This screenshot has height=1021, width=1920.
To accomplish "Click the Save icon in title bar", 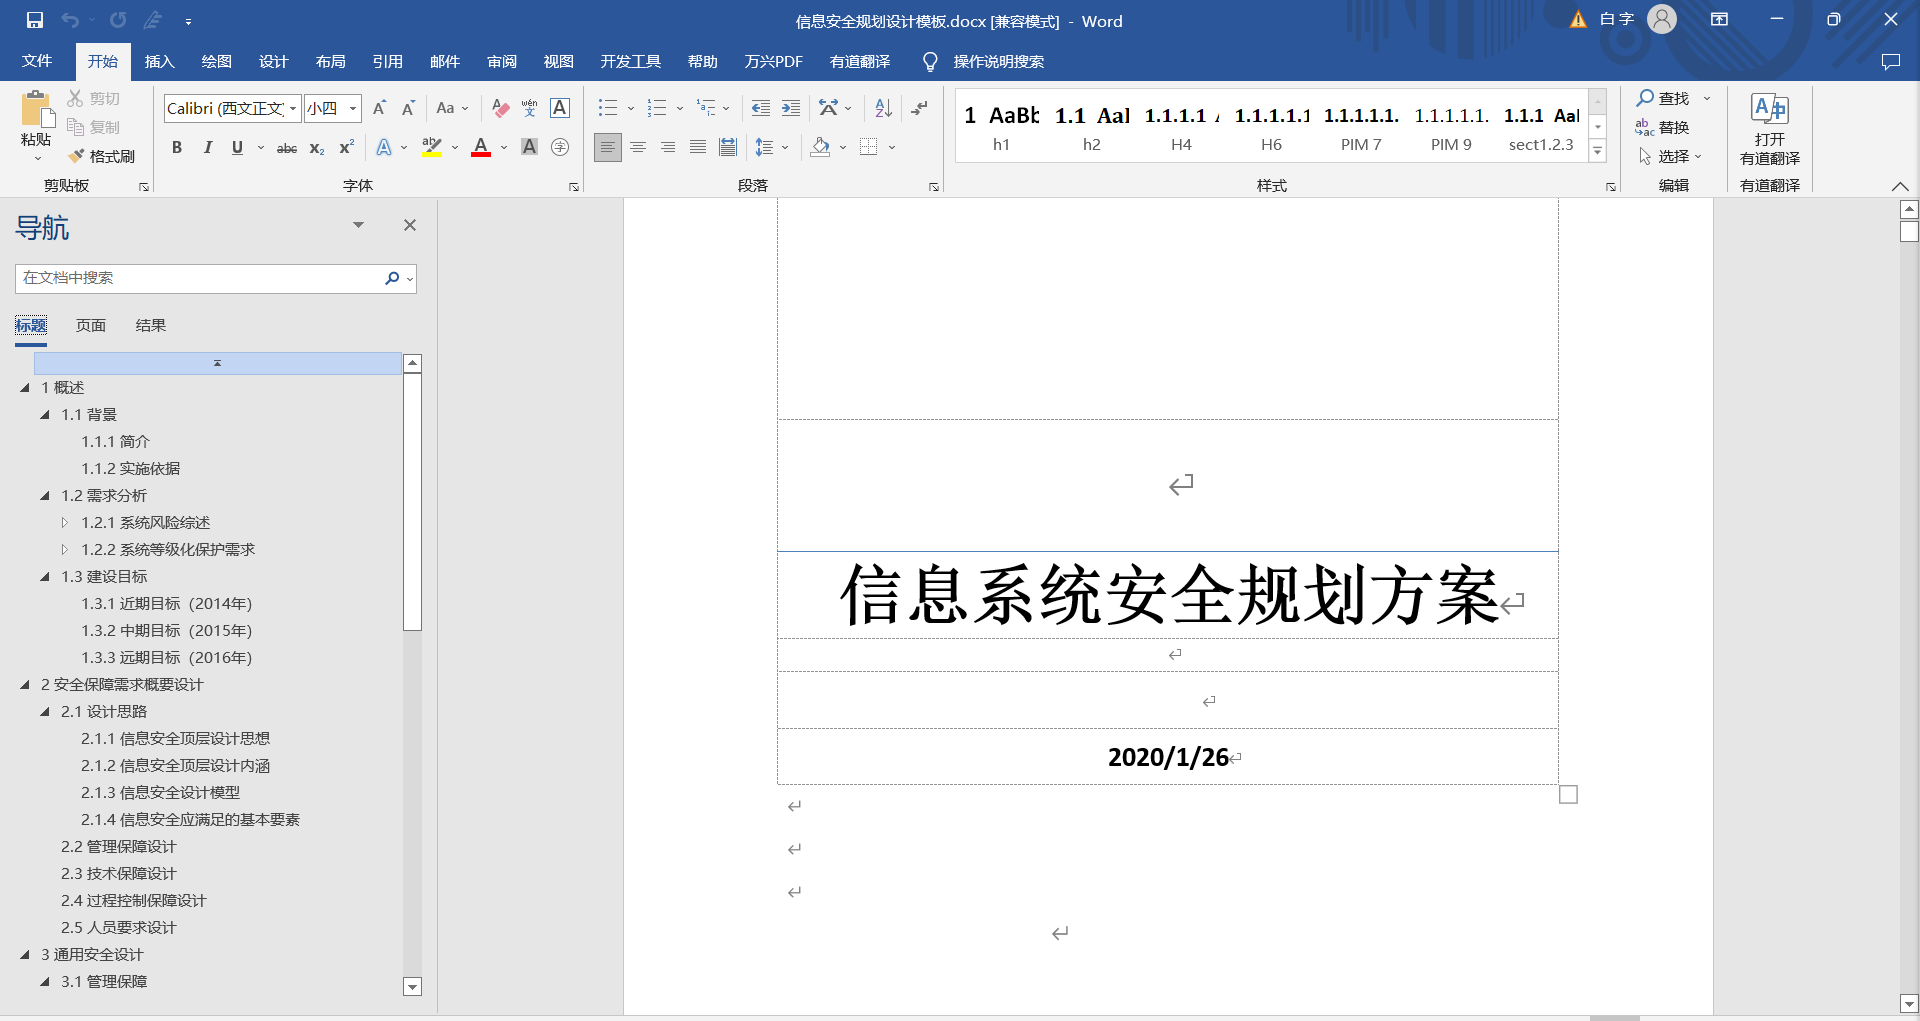I will click(x=35, y=20).
